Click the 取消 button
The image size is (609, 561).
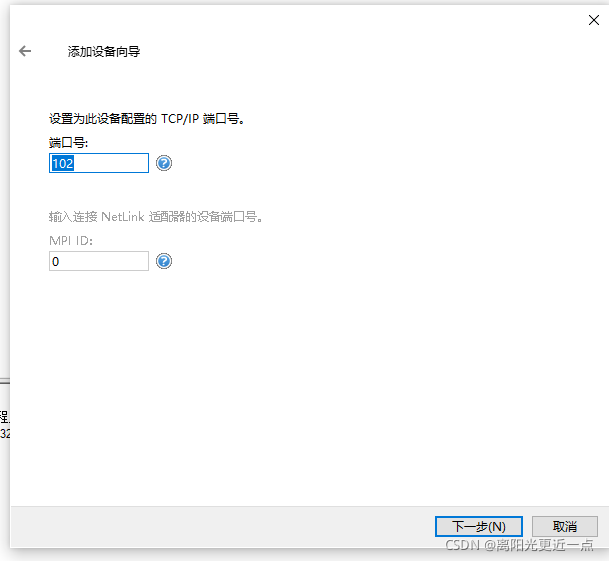564,526
